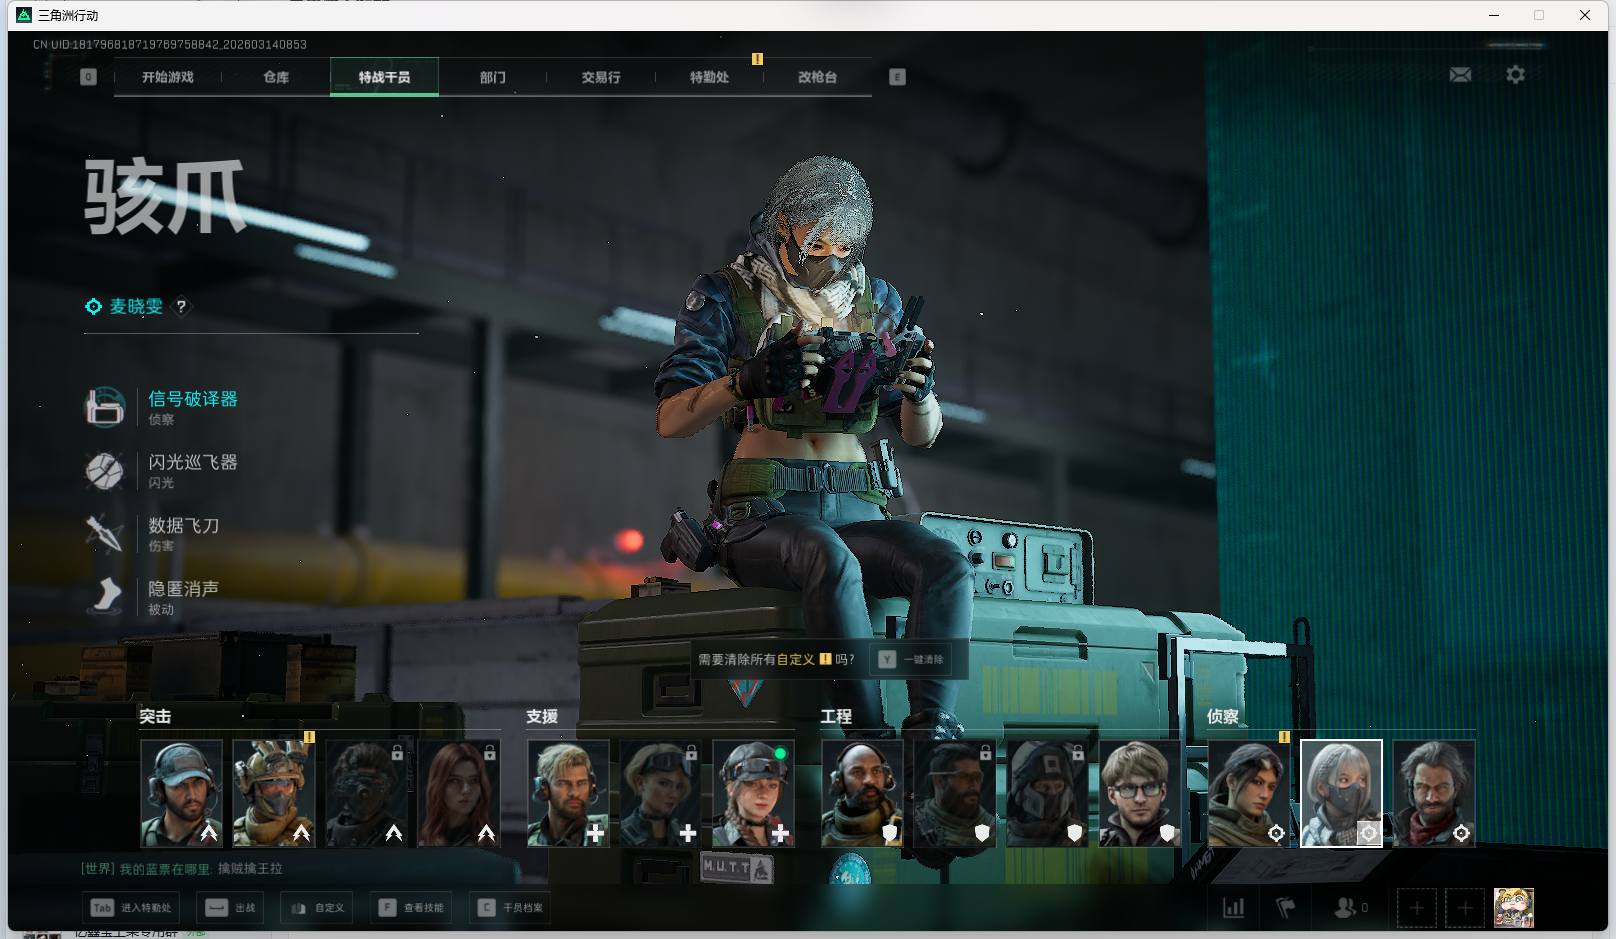This screenshot has width=1616, height=939.
Task: Select 闪光巡飞器 skill icon
Action: (105, 470)
